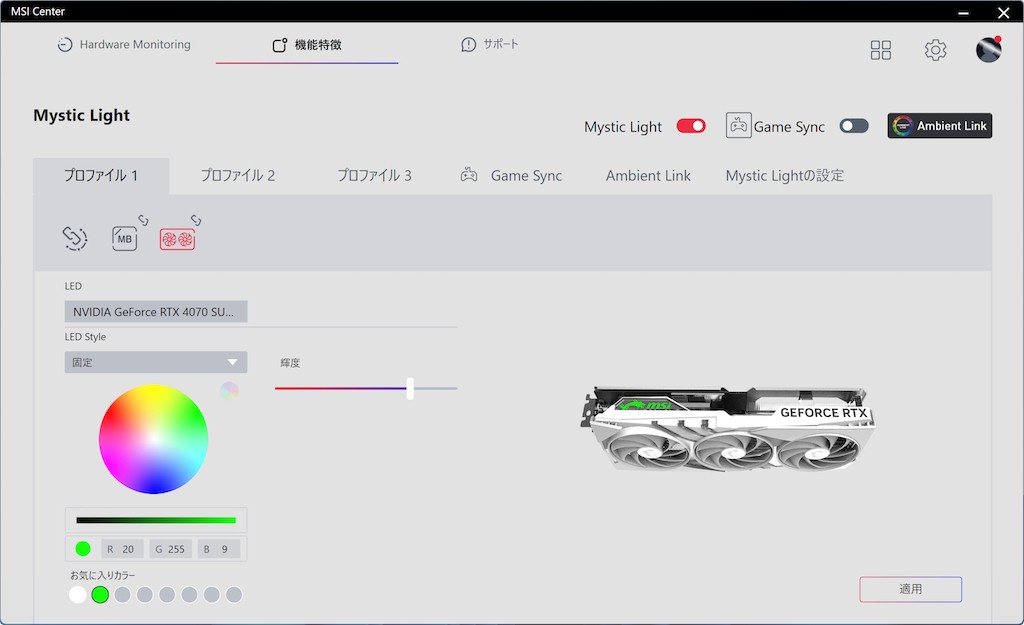Switch to the Hardware Monitoring tab
Screen dimensions: 1024x625
coord(124,44)
